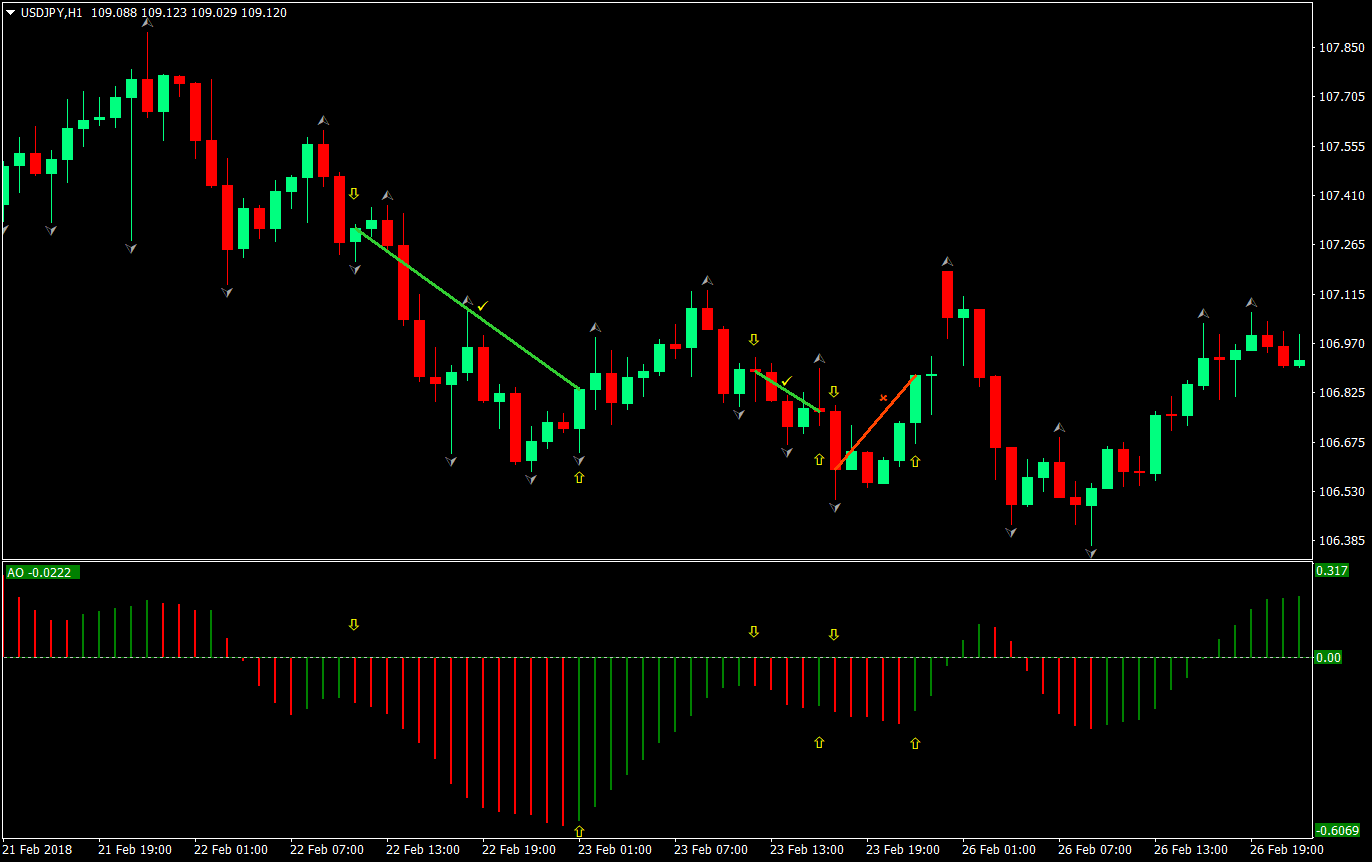Select the yellow down-arrow inside the AO panel near 22 Feb 07:00

[354, 624]
